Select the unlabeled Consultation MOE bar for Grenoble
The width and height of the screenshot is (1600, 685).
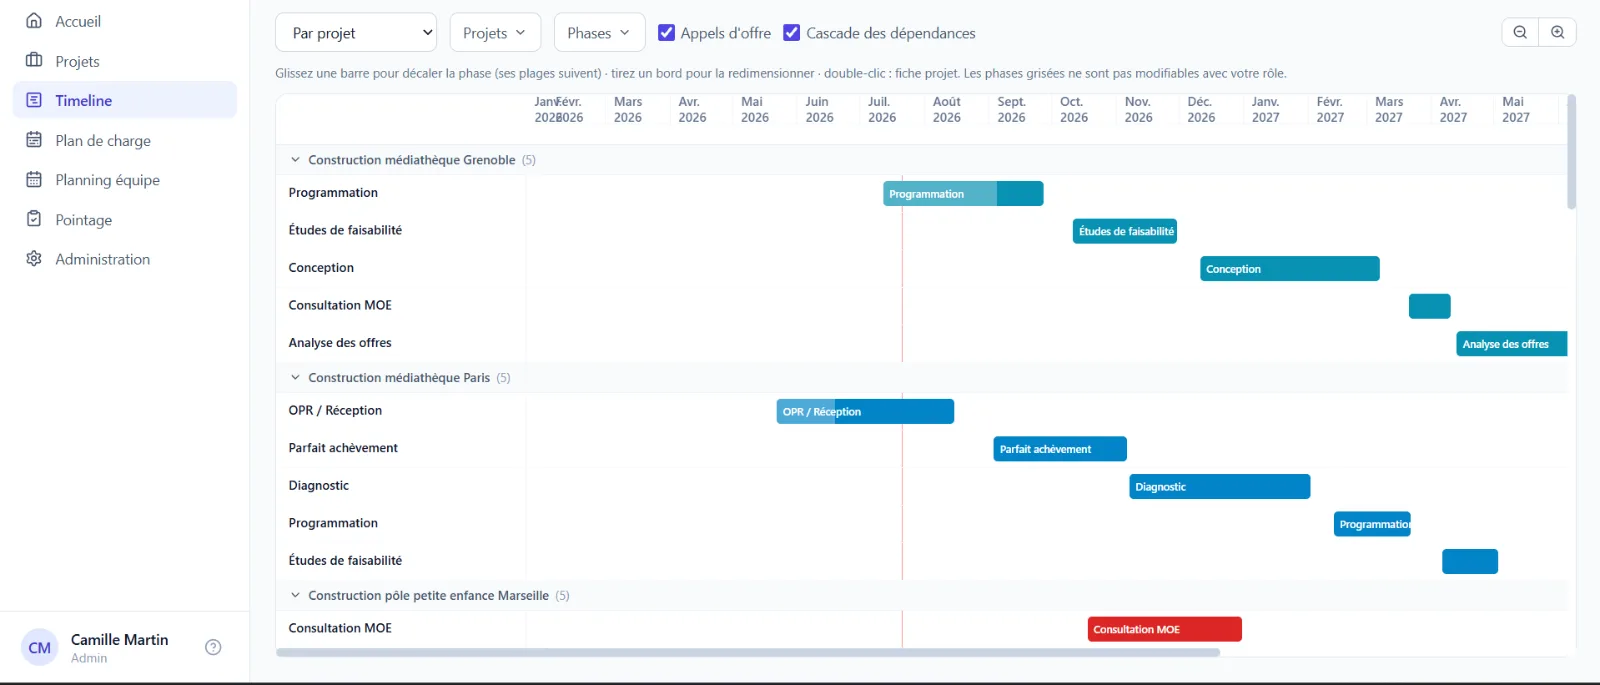[x=1430, y=306]
